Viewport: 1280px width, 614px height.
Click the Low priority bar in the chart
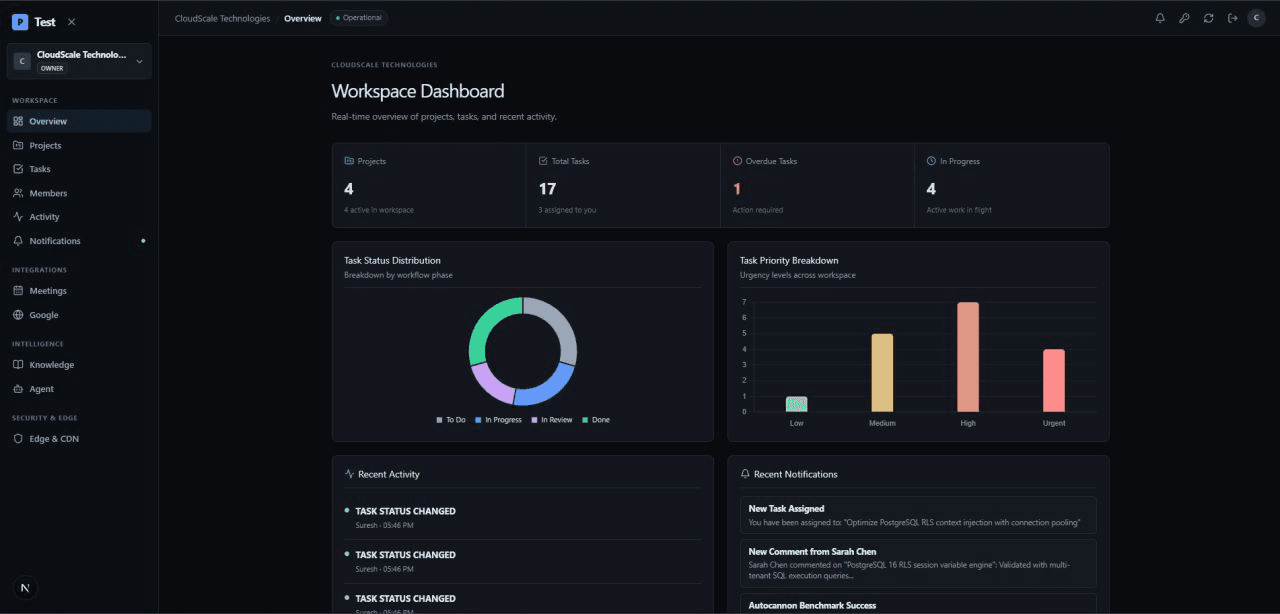(x=796, y=404)
